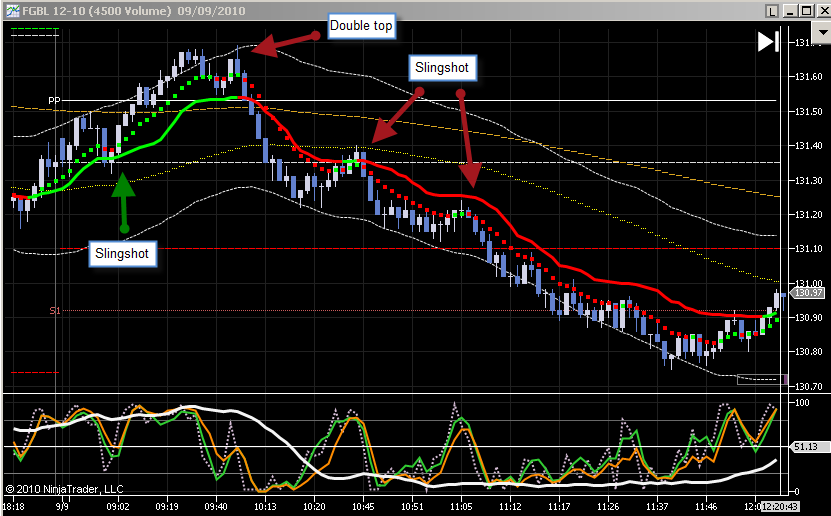Click the 11:26 time axis label
831x516 pixels.
608,507
